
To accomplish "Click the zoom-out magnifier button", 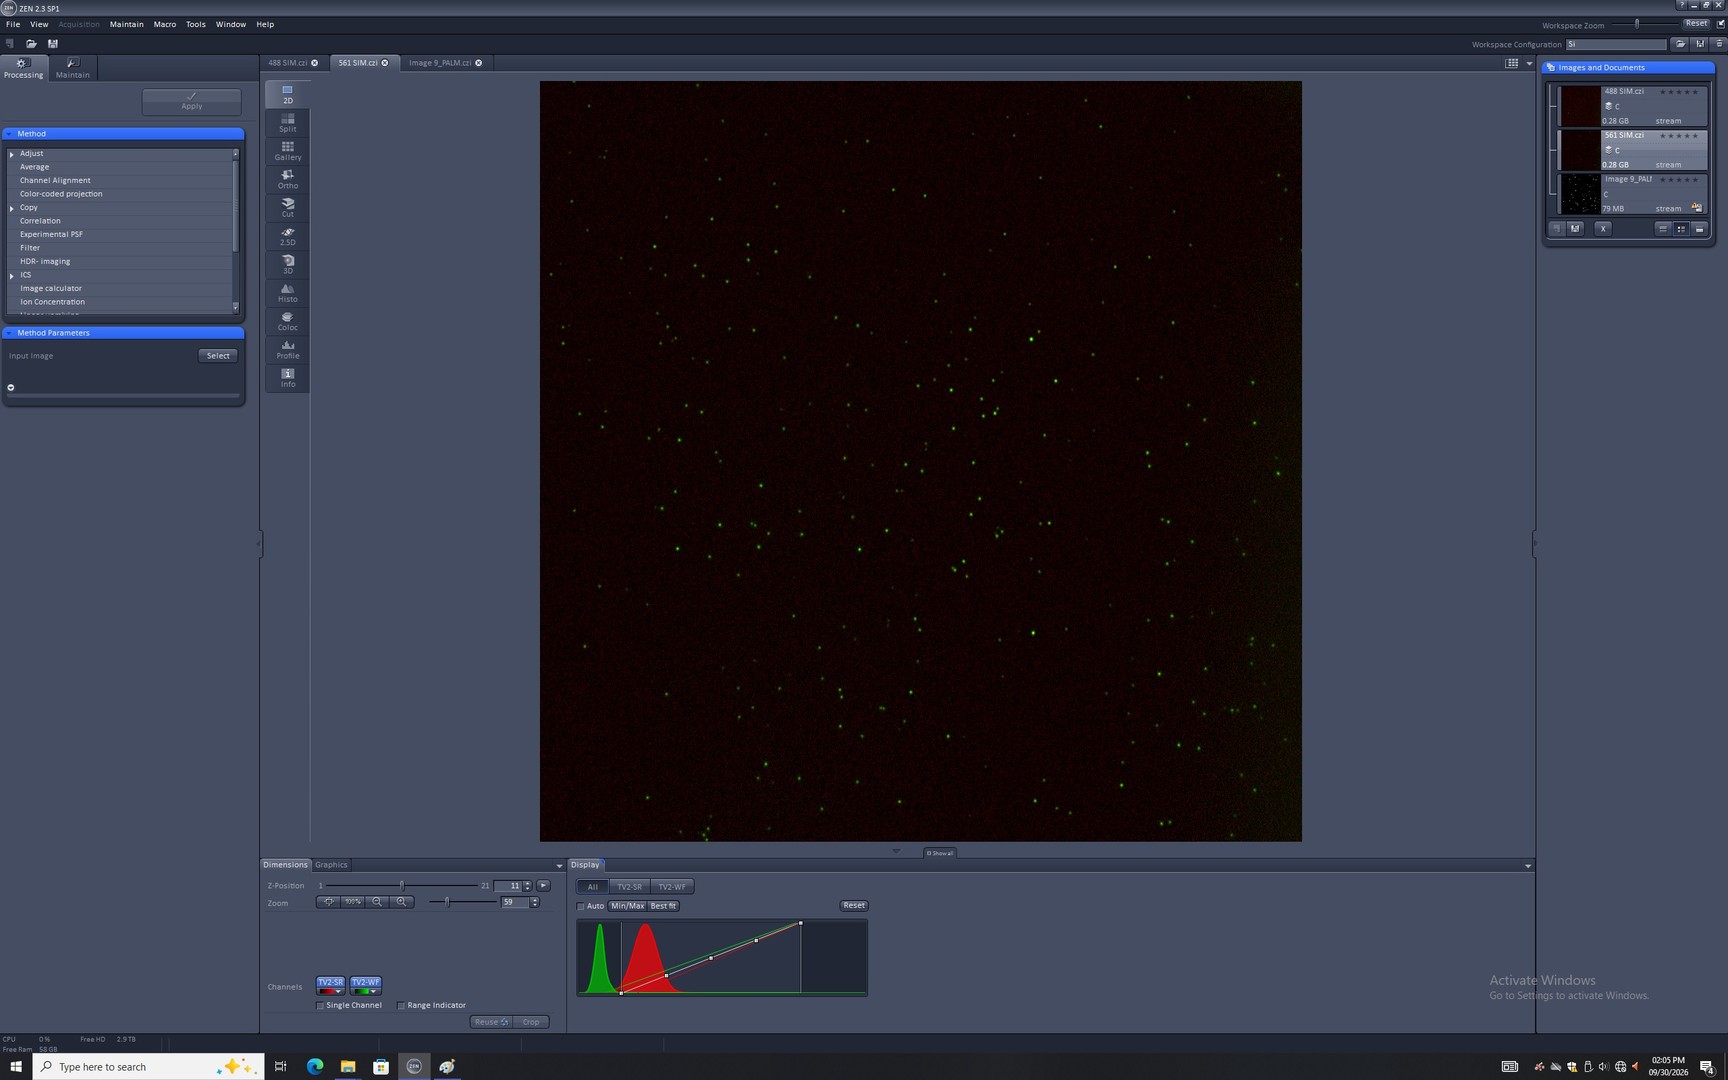I will [x=377, y=902].
